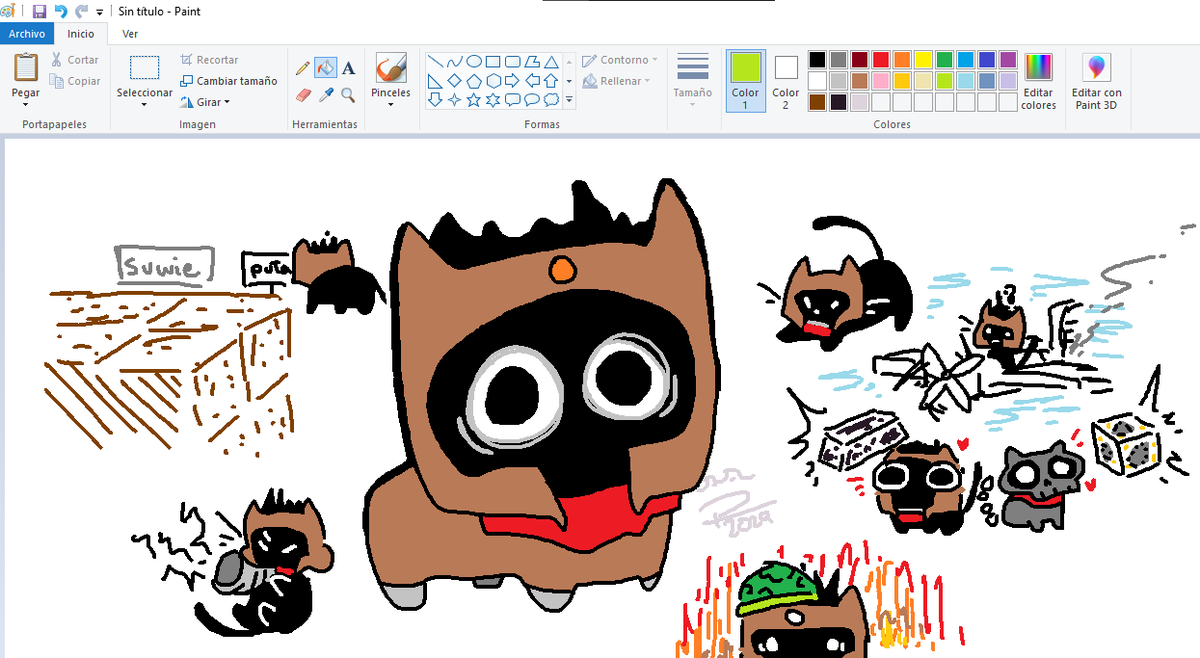Open the Girar rotate dropdown
The image size is (1200, 658).
(x=227, y=102)
